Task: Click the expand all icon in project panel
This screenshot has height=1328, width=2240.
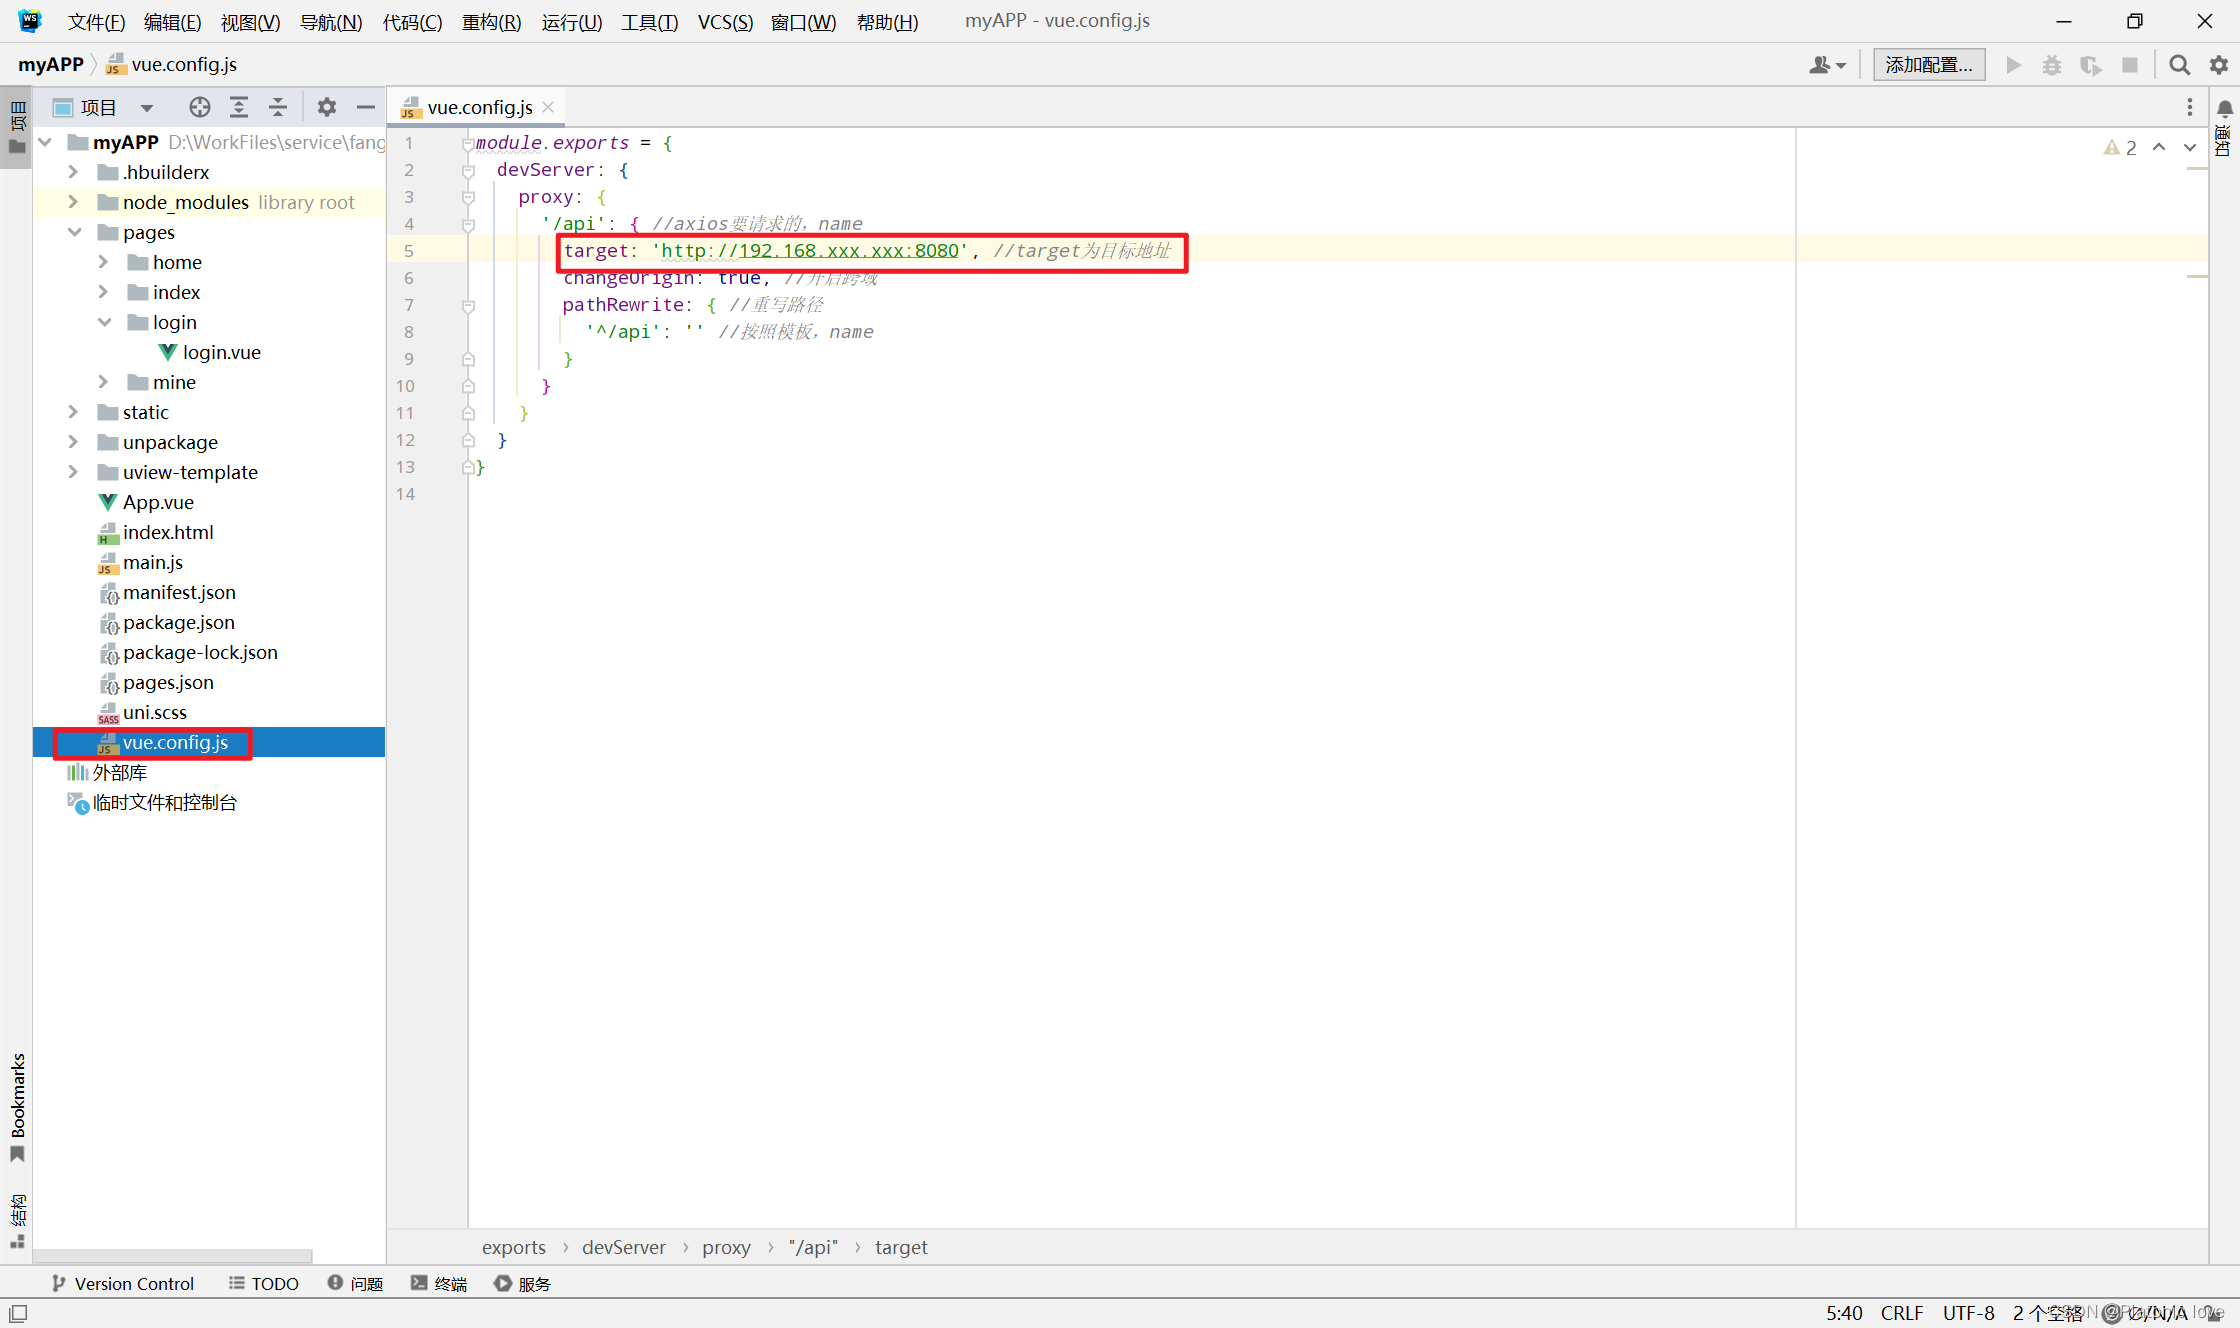Action: [x=239, y=107]
